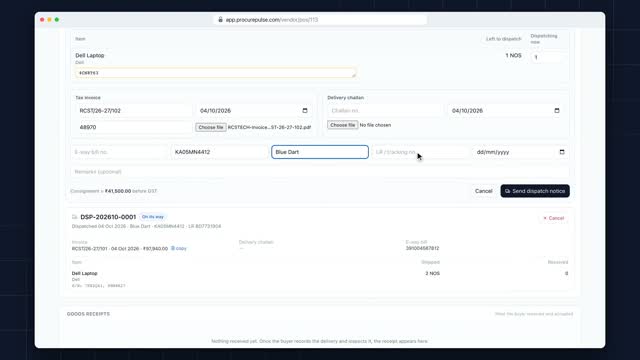Image resolution: width=640 pixels, height=360 pixels.
Task: Focus the Dispatching now quantity field
Action: (x=547, y=57)
